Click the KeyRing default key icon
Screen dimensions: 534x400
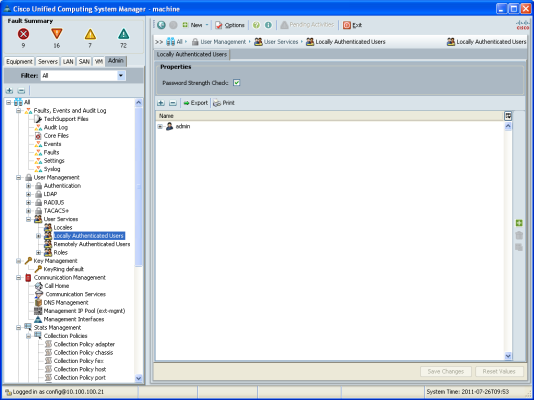point(38,269)
